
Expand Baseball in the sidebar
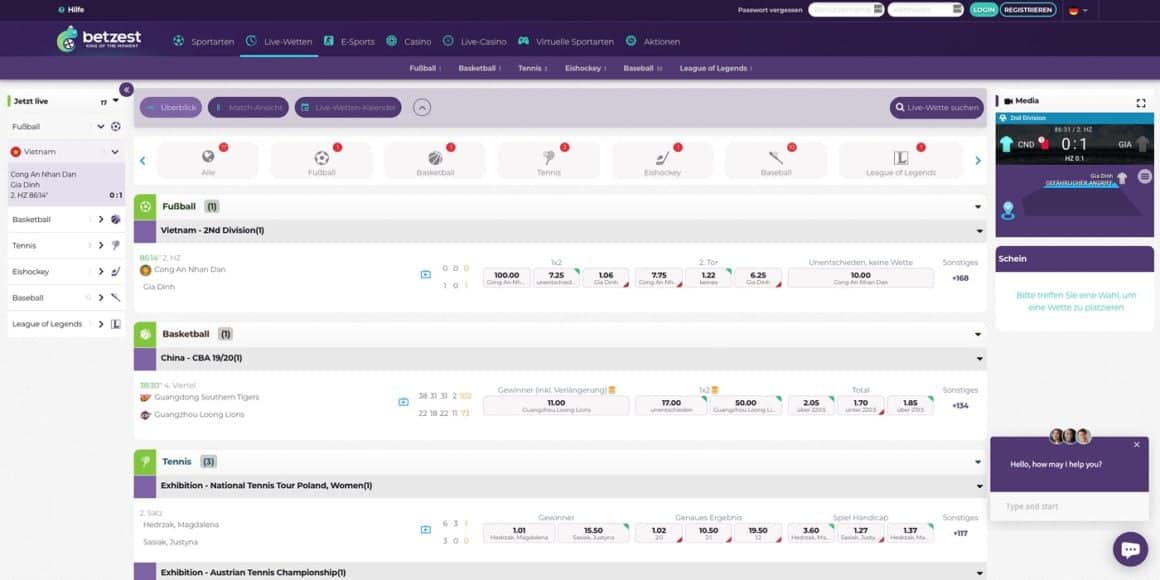pyautogui.click(x=101, y=297)
